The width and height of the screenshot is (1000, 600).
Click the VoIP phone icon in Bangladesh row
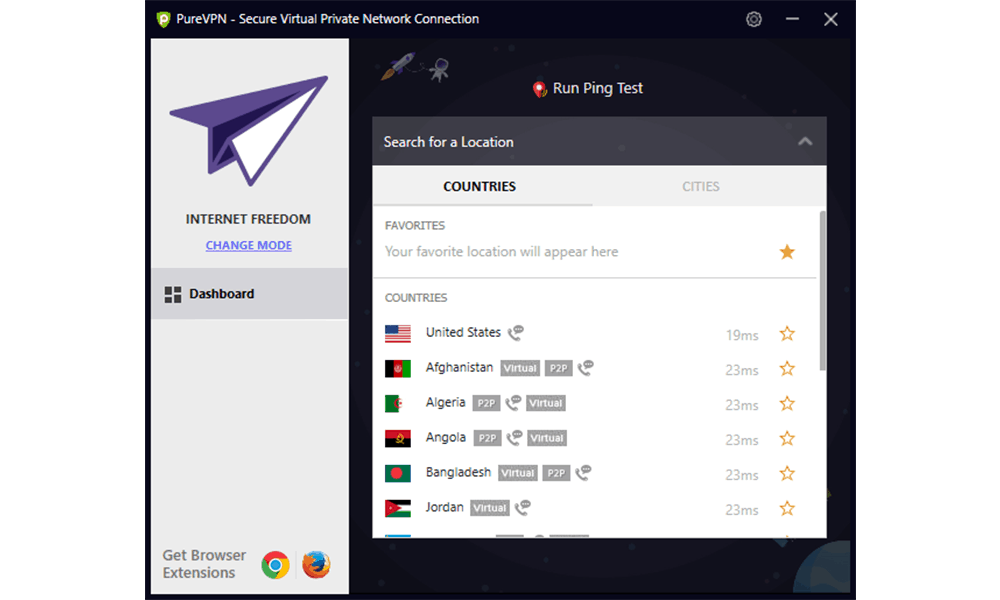(x=583, y=473)
